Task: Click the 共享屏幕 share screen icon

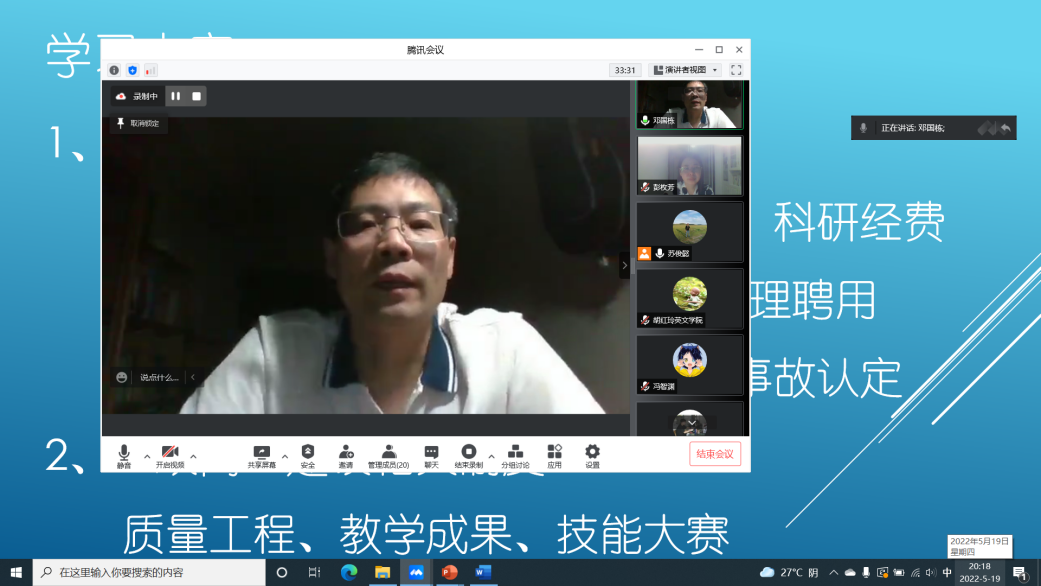Action: (261, 455)
